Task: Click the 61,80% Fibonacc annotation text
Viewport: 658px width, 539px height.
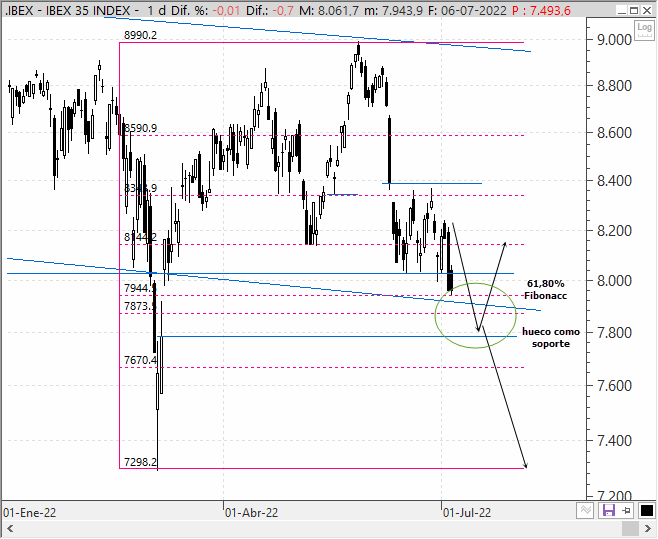Action: [x=546, y=290]
